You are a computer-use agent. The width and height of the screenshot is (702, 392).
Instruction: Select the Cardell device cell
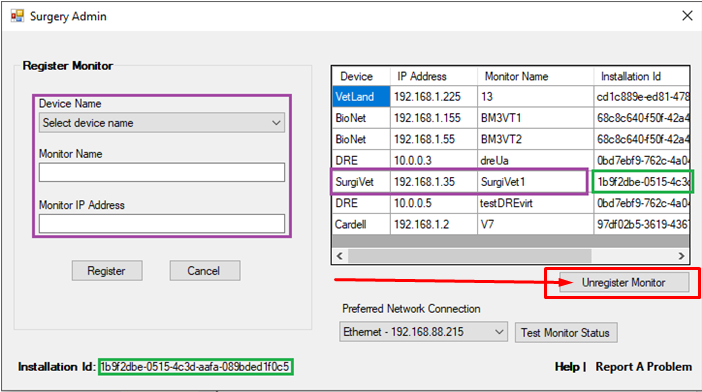coord(361,224)
